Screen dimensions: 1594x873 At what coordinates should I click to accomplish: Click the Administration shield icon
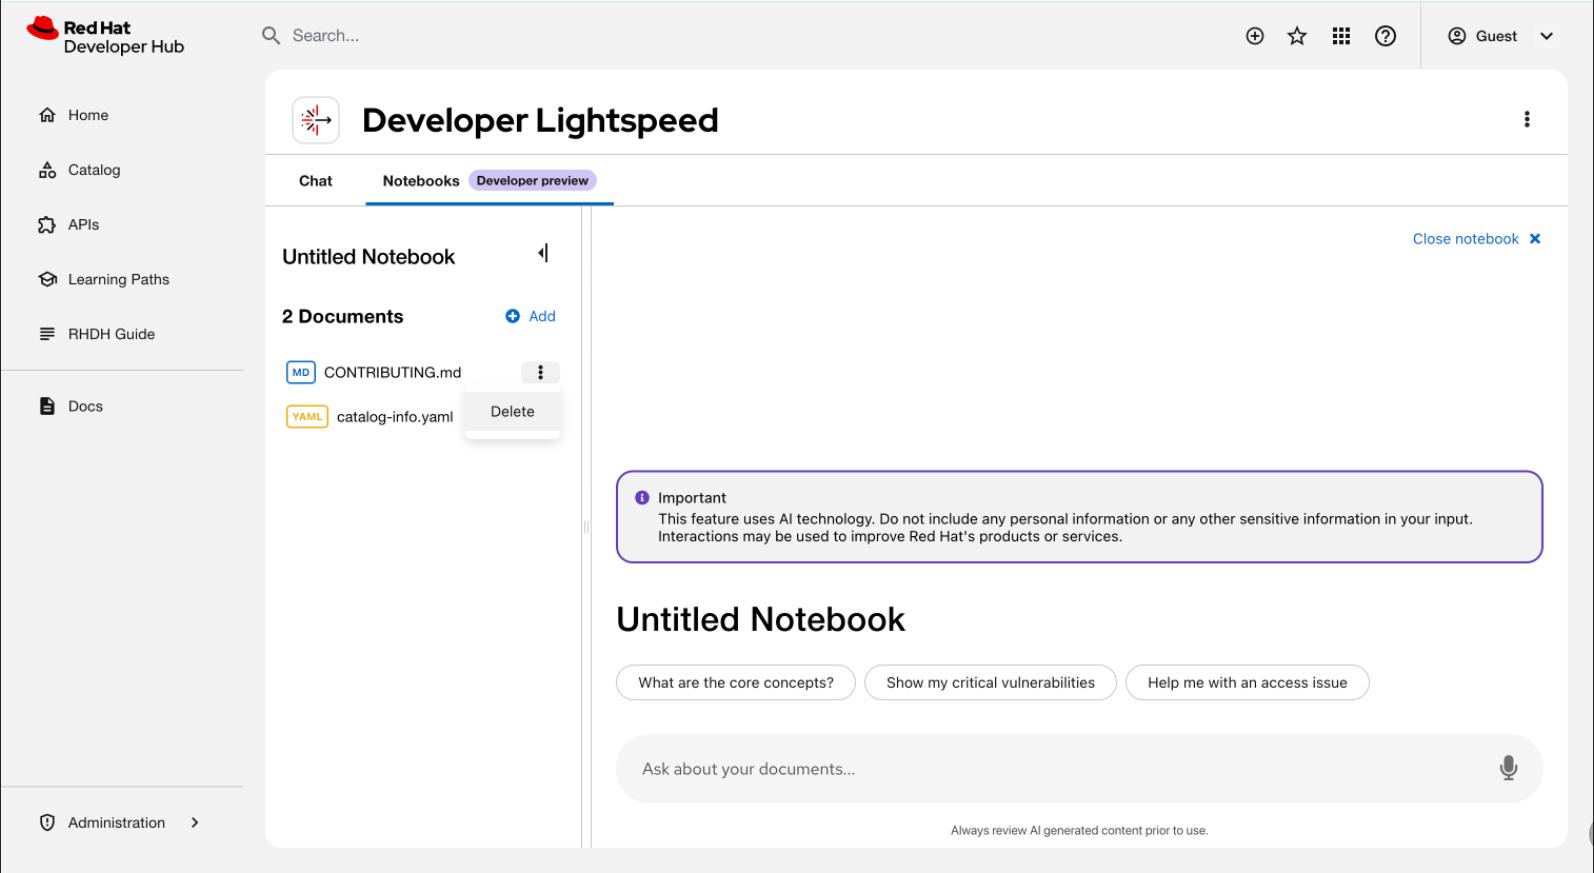pyautogui.click(x=47, y=823)
